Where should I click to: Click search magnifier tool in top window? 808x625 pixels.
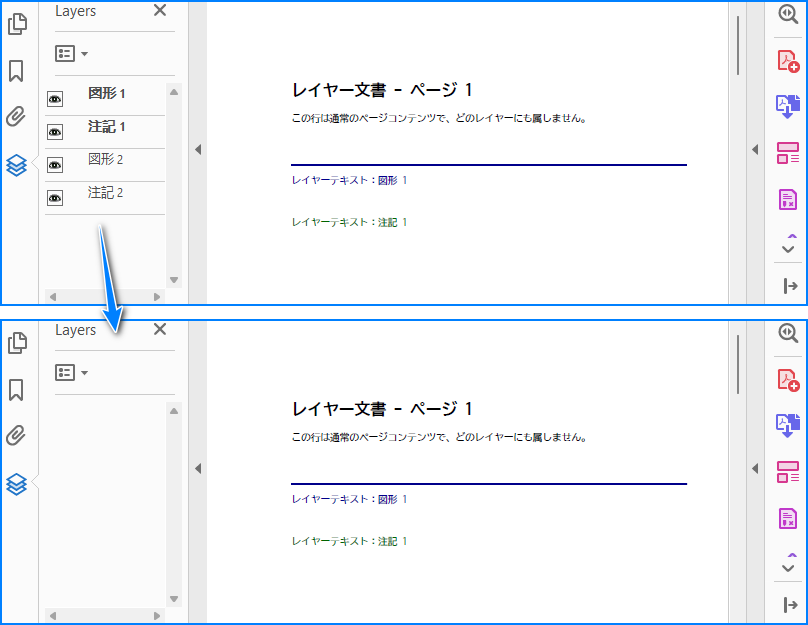click(x=788, y=14)
